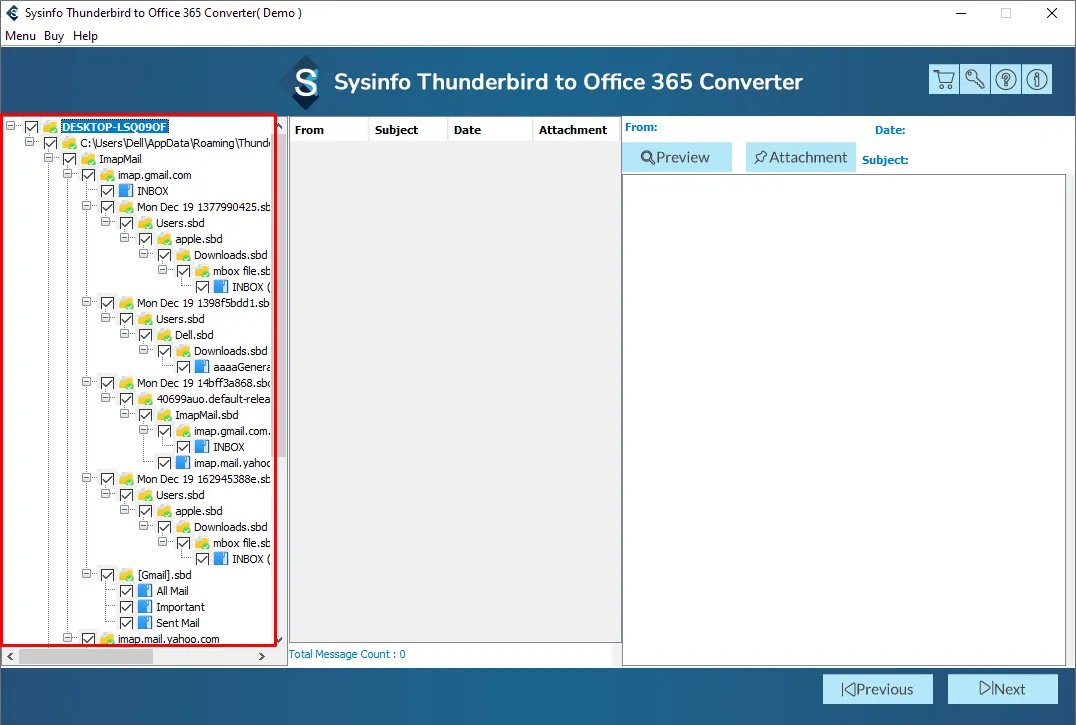Click the shopping cart buy icon

pos(943,80)
